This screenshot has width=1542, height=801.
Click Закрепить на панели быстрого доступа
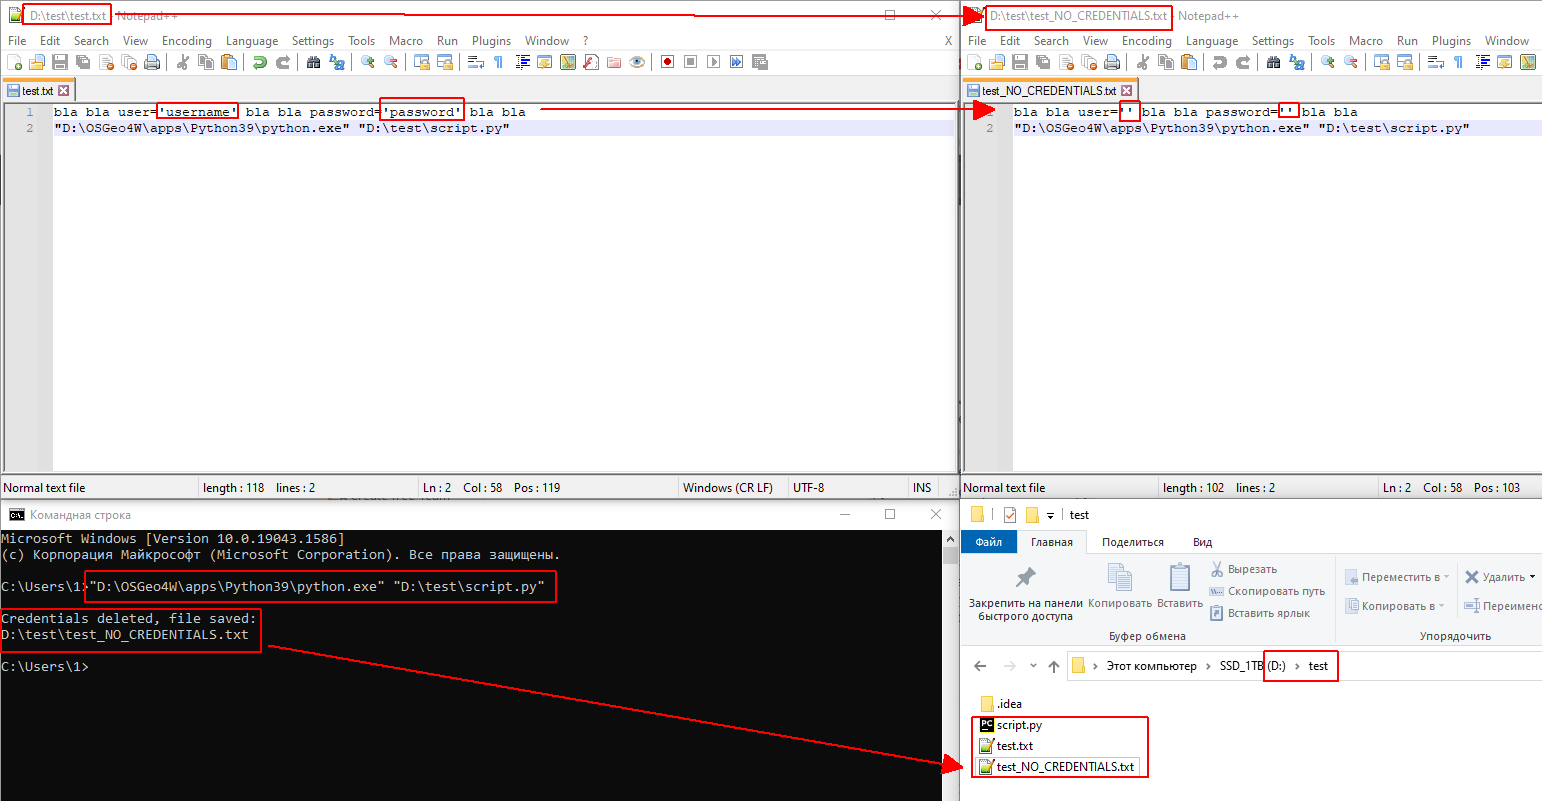point(1025,594)
